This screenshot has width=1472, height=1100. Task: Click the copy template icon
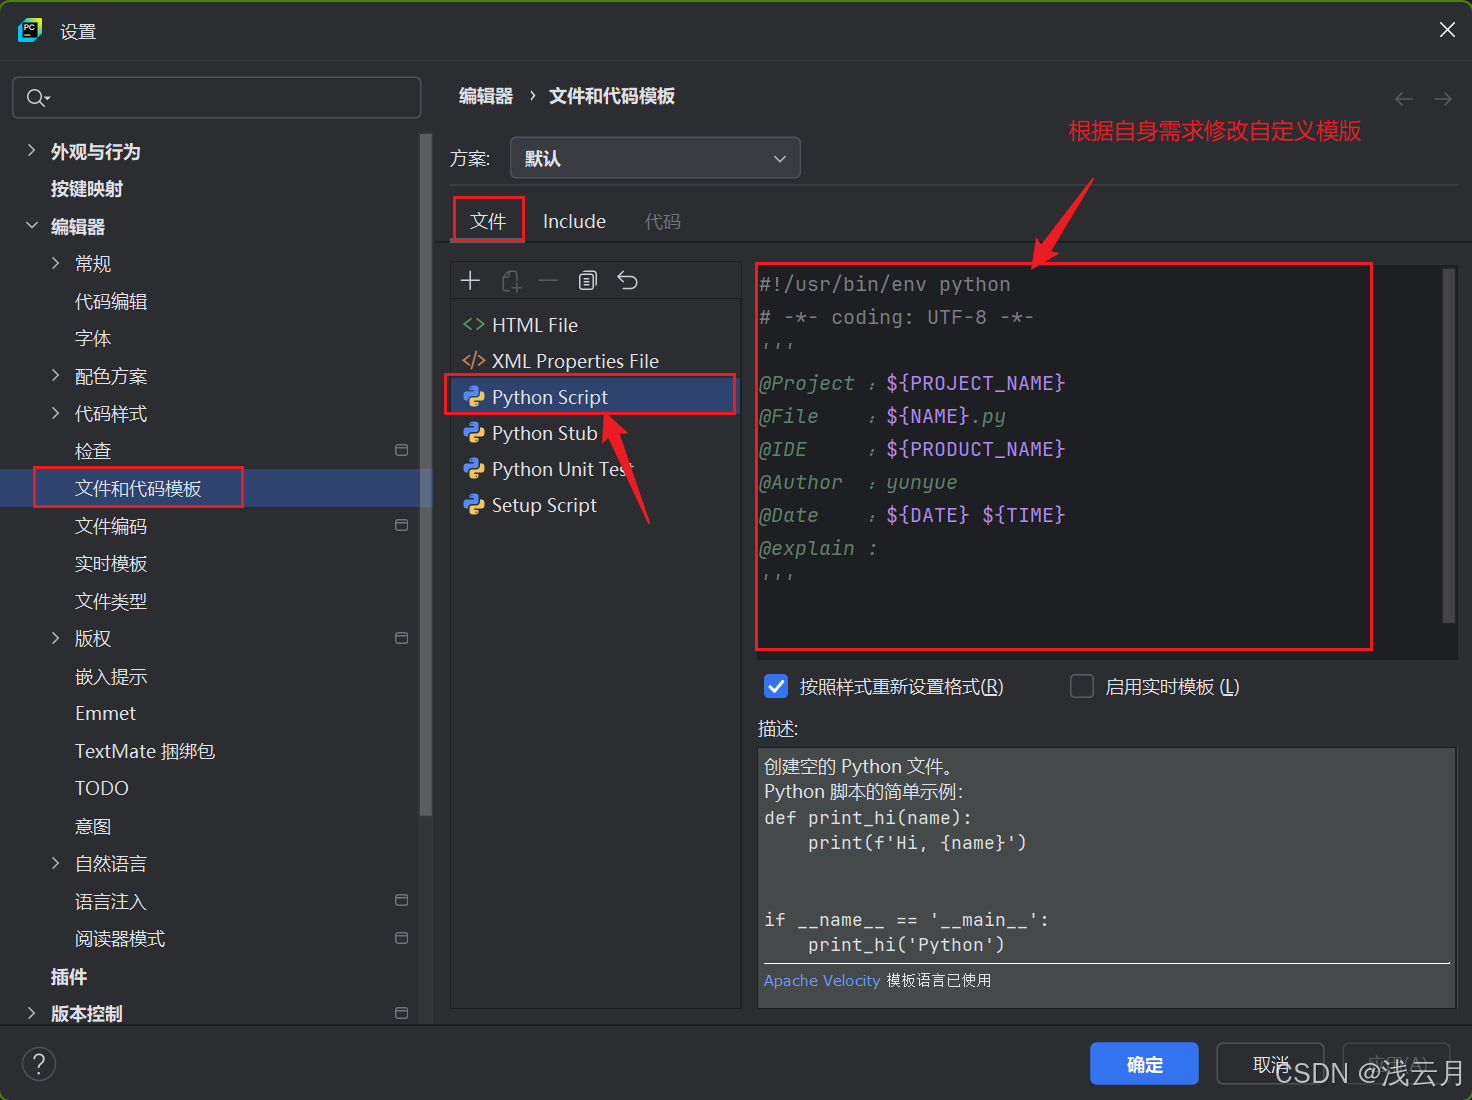point(588,281)
